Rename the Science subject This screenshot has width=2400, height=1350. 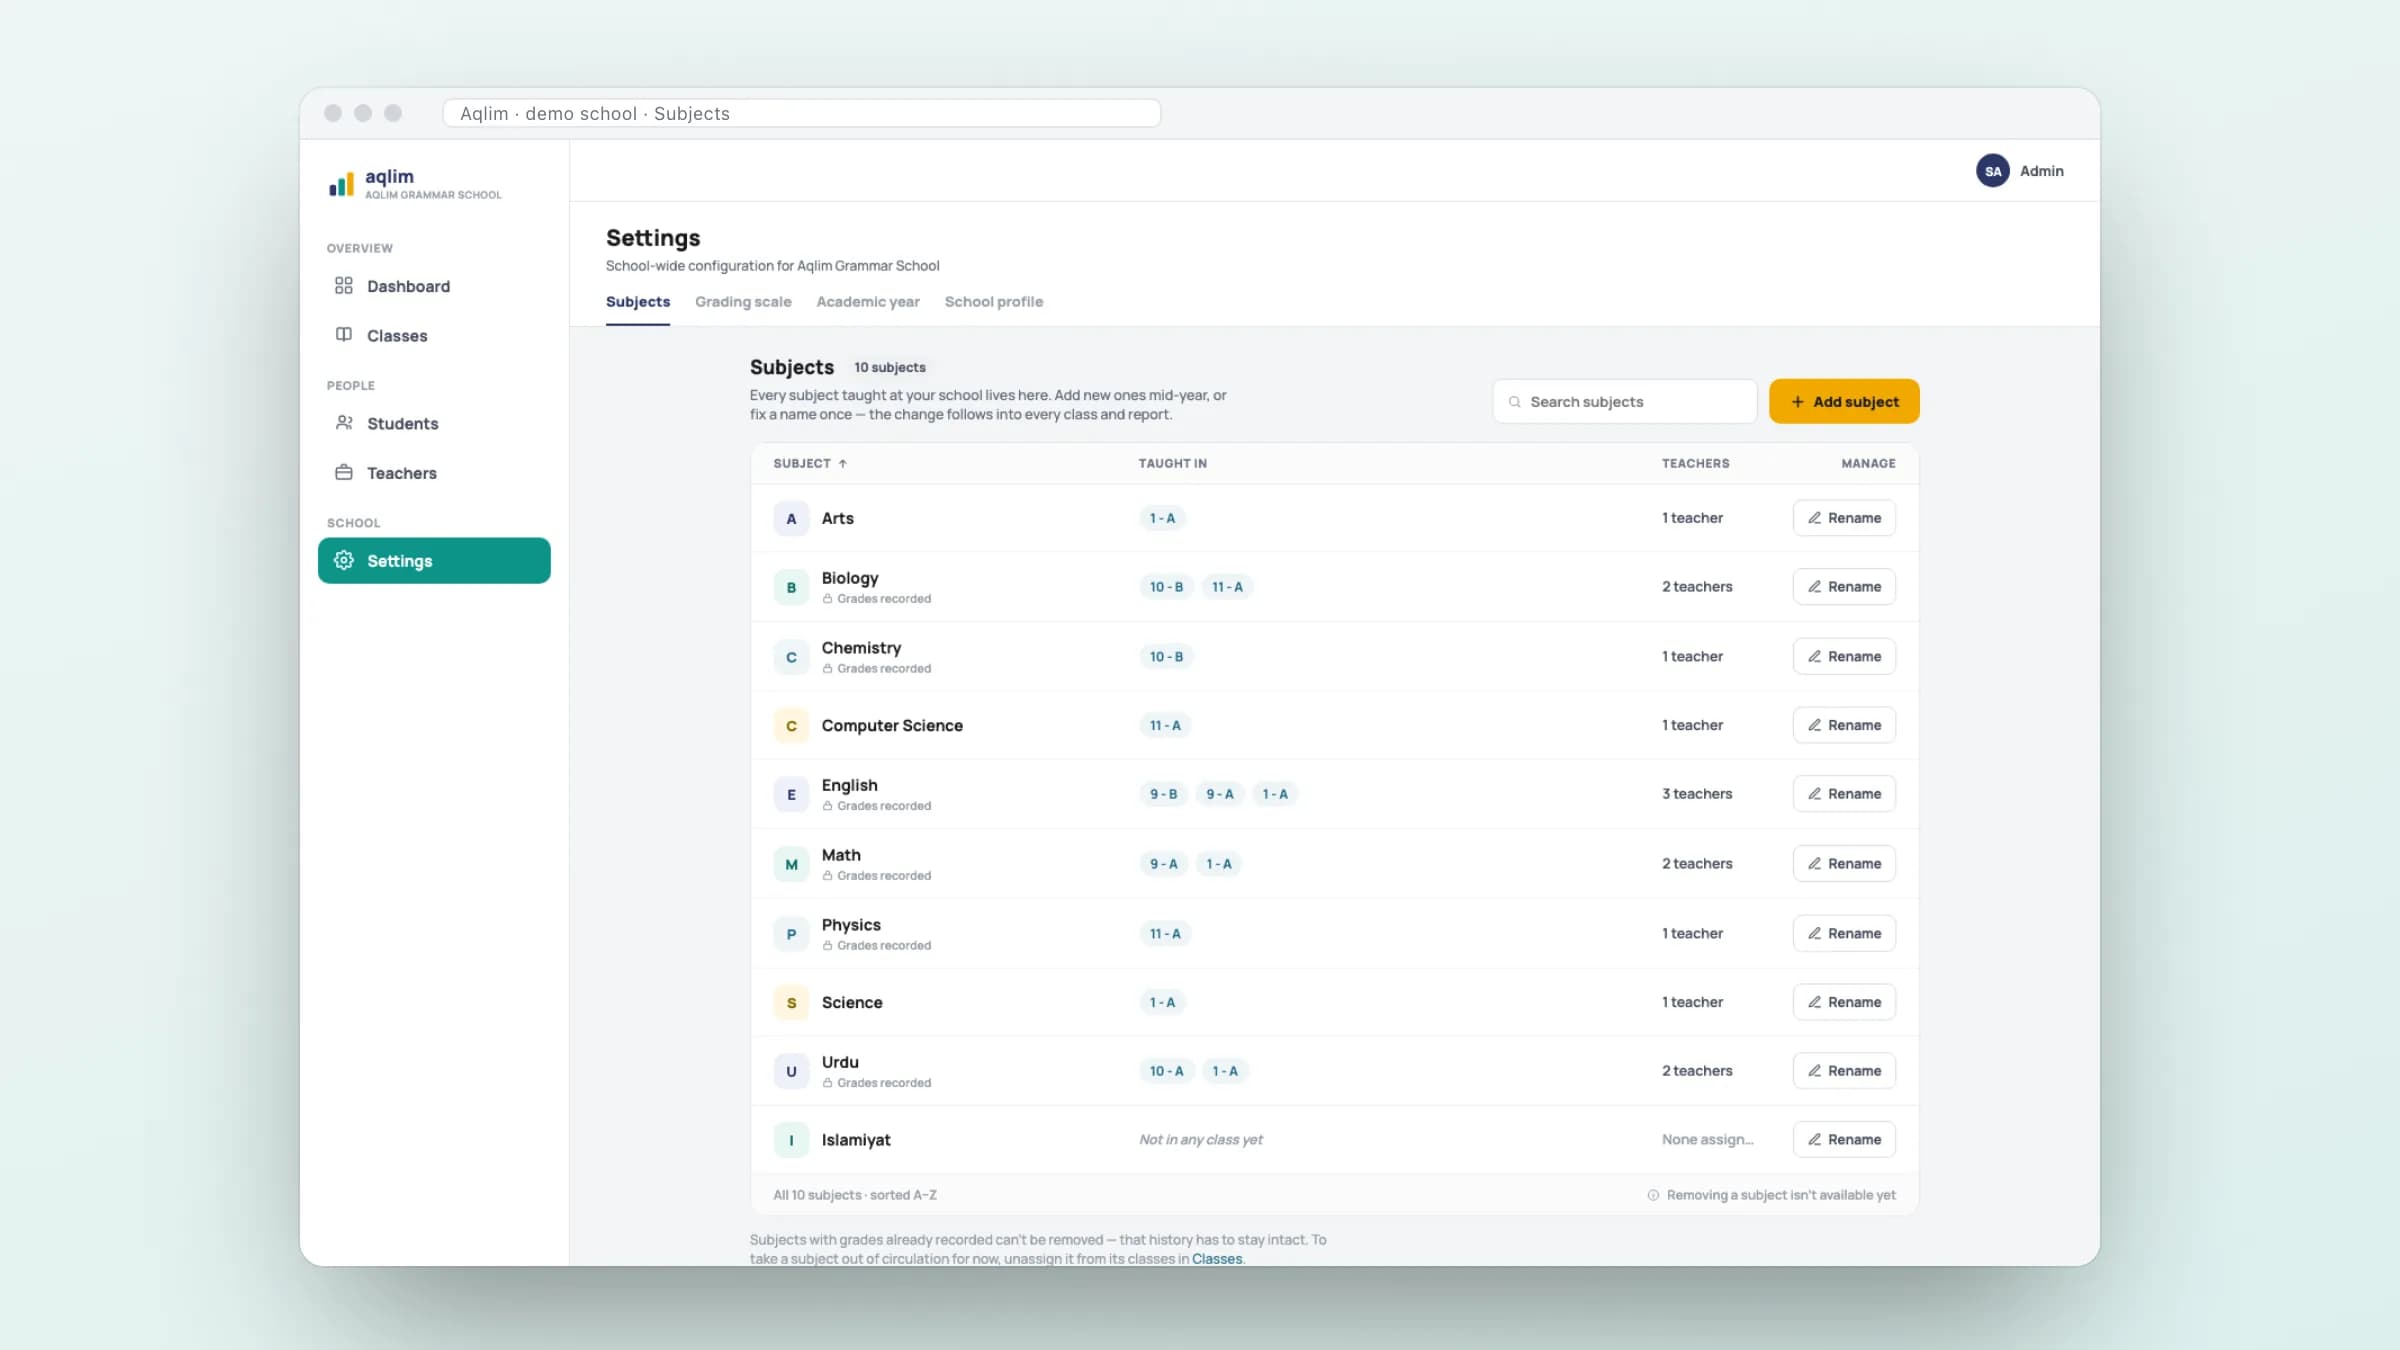(x=1844, y=1002)
